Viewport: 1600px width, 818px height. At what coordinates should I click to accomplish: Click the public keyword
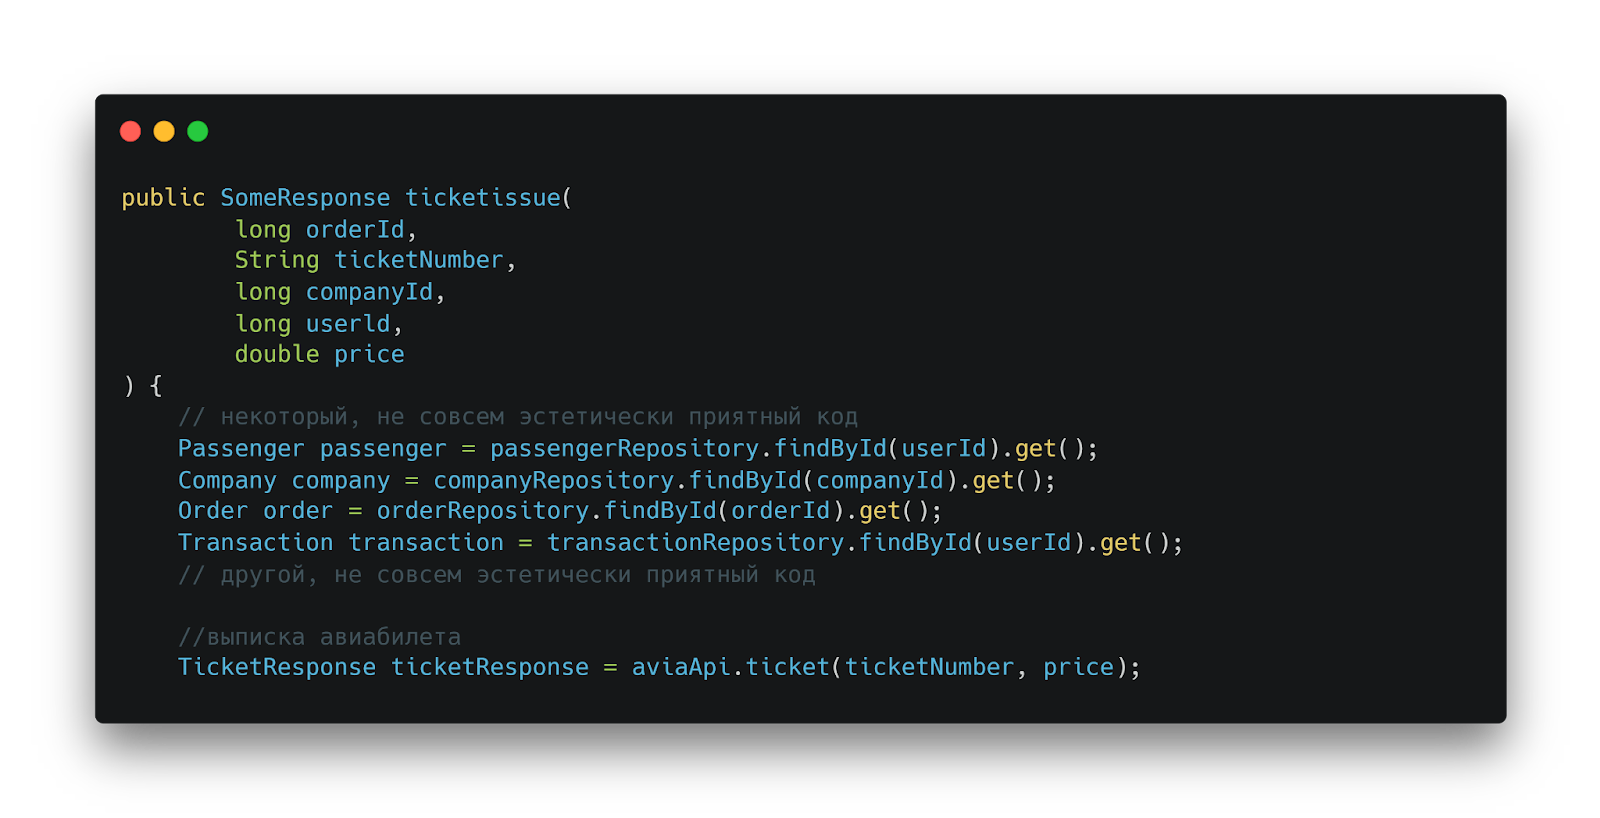pyautogui.click(x=163, y=198)
